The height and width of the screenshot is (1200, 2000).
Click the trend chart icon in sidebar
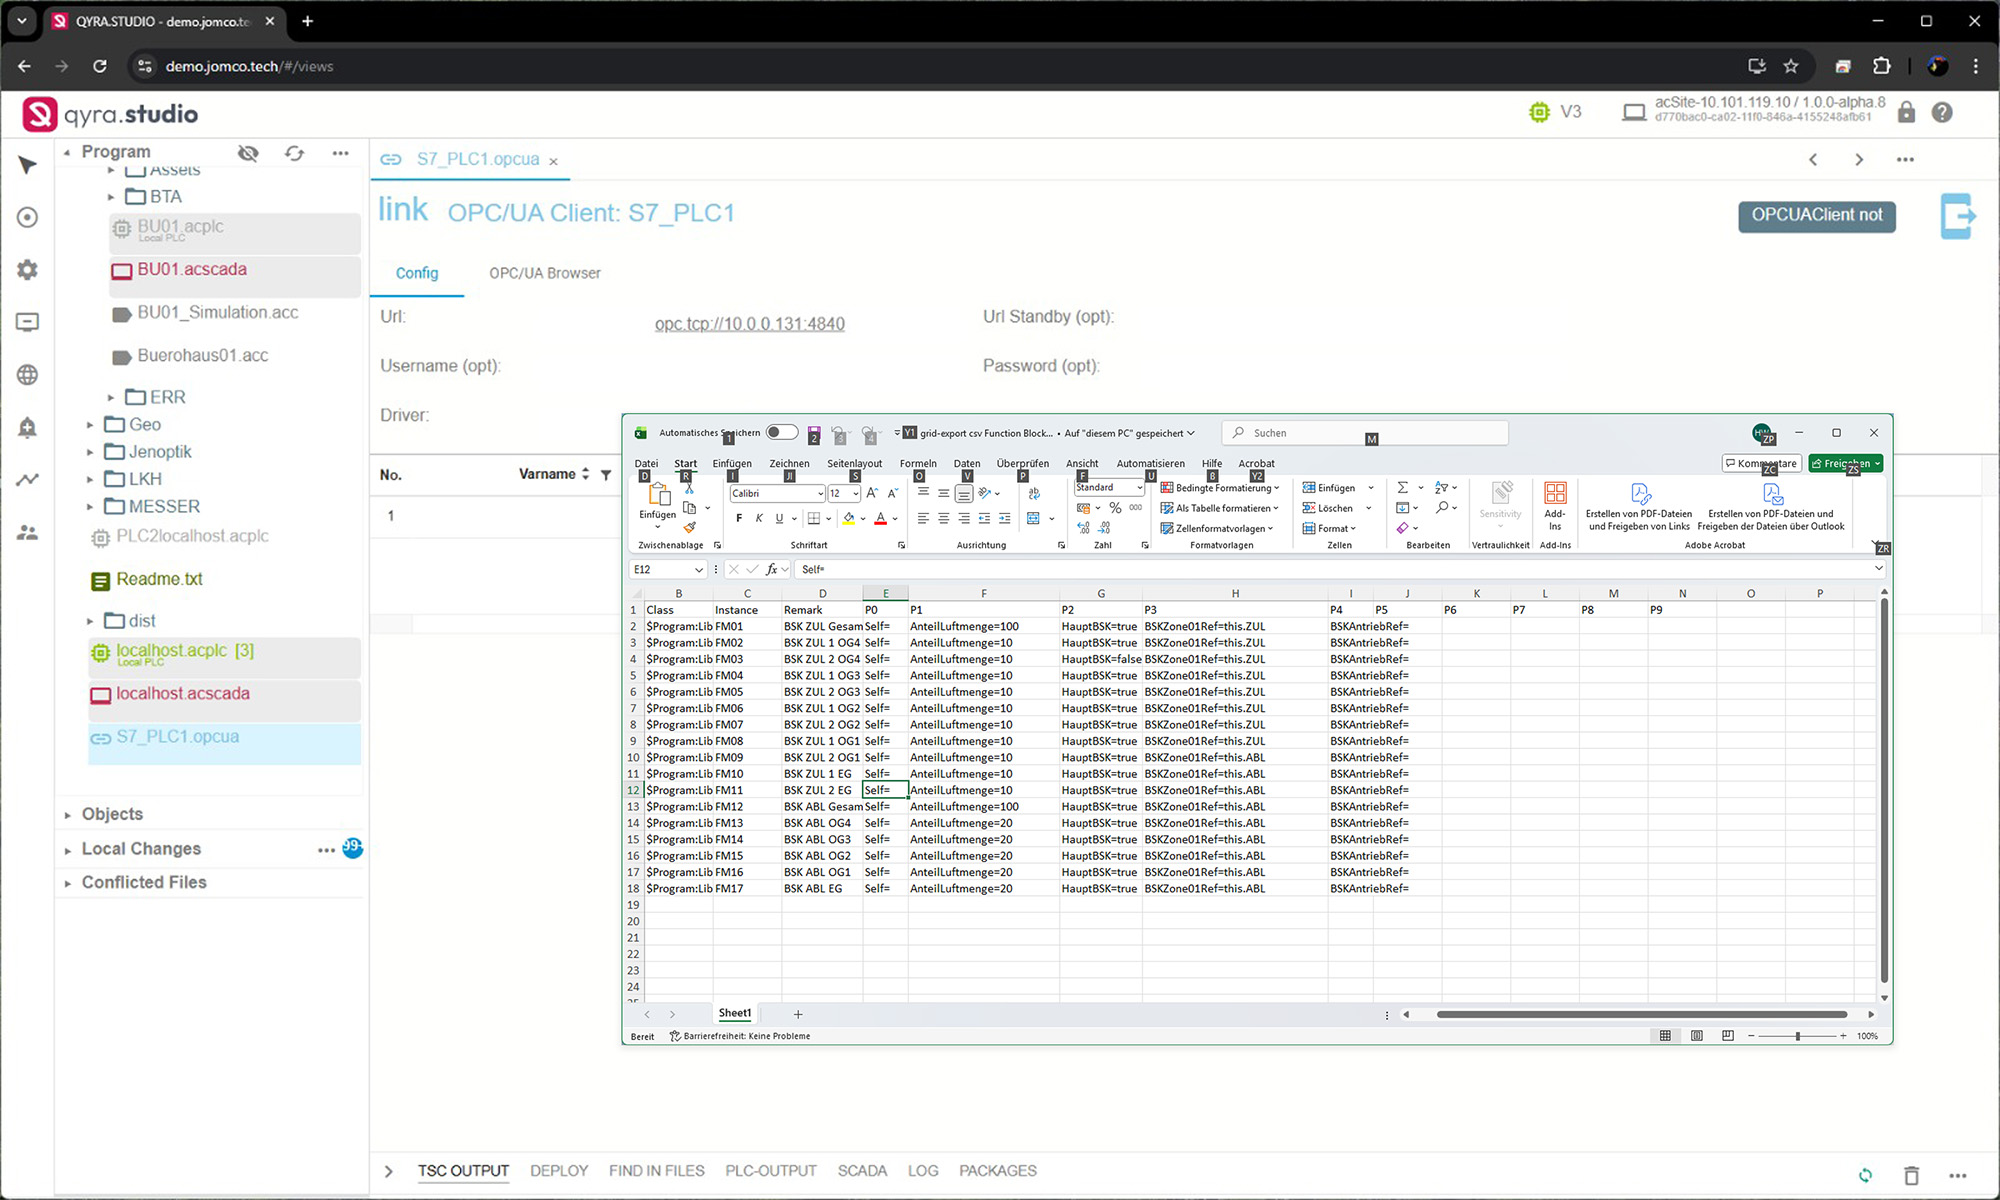(x=27, y=480)
